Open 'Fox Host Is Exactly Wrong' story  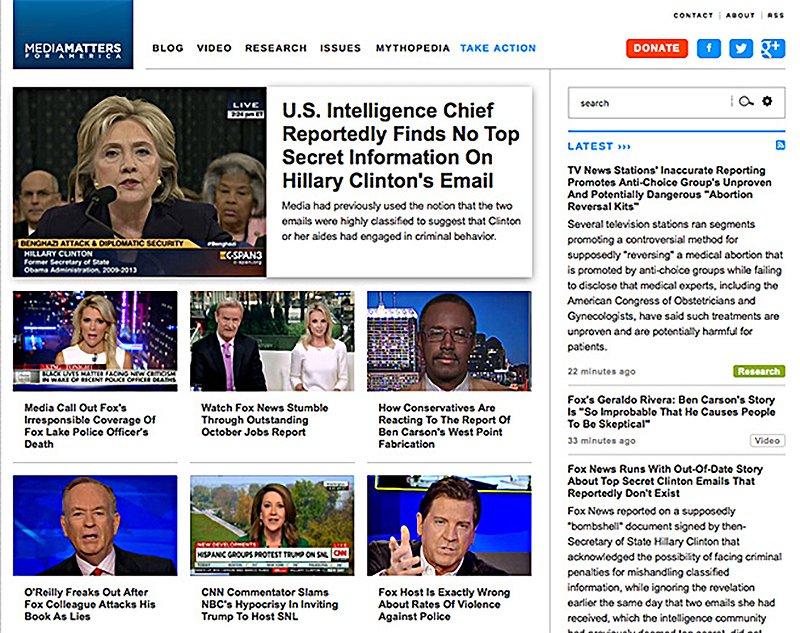(x=444, y=604)
